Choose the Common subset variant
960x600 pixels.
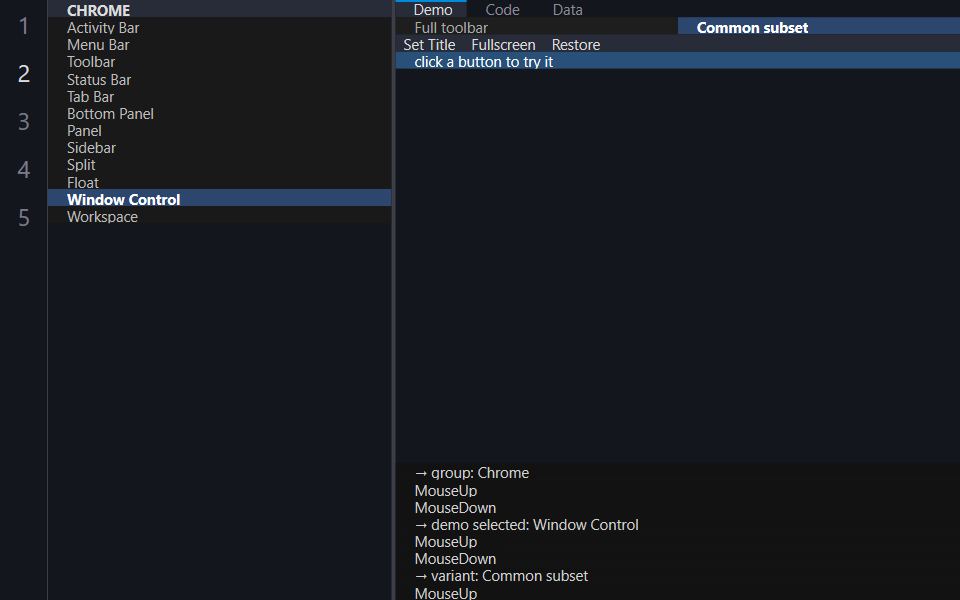819,28
